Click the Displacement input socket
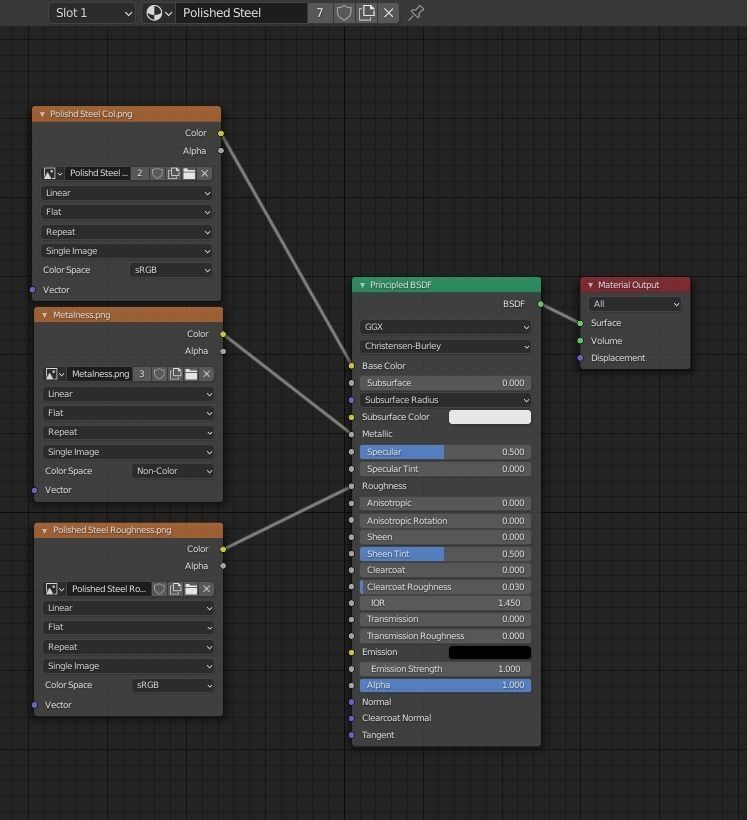Screen dimensions: 747x820 (580, 358)
